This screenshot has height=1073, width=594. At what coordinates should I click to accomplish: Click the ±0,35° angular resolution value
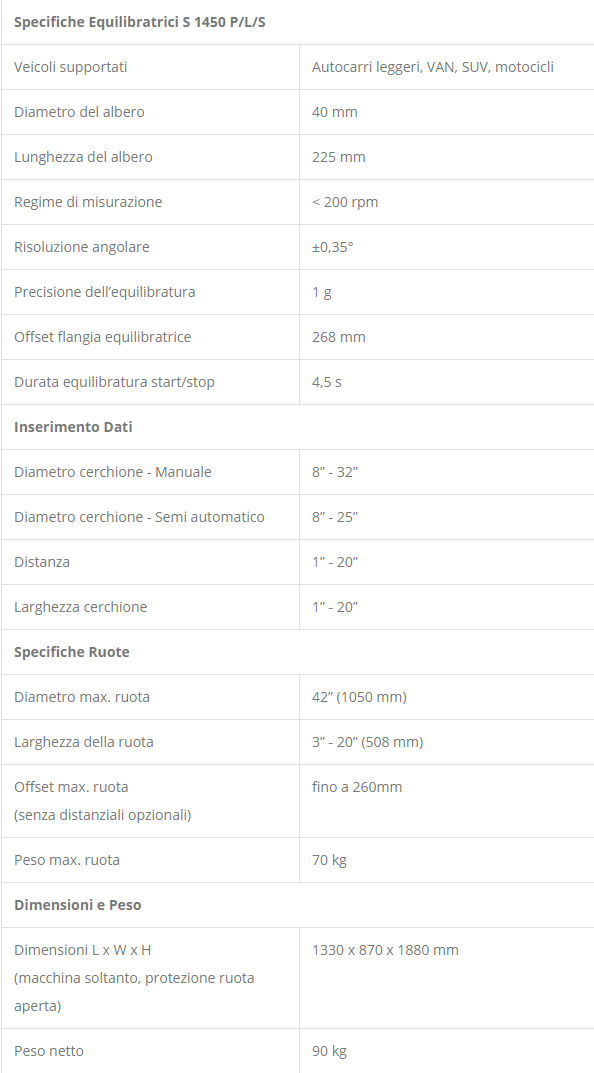(x=333, y=247)
